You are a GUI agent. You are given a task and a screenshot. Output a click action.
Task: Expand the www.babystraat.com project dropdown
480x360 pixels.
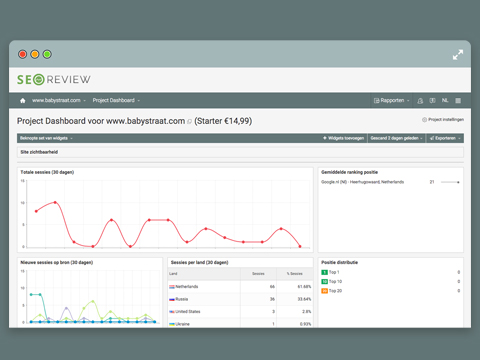59,100
